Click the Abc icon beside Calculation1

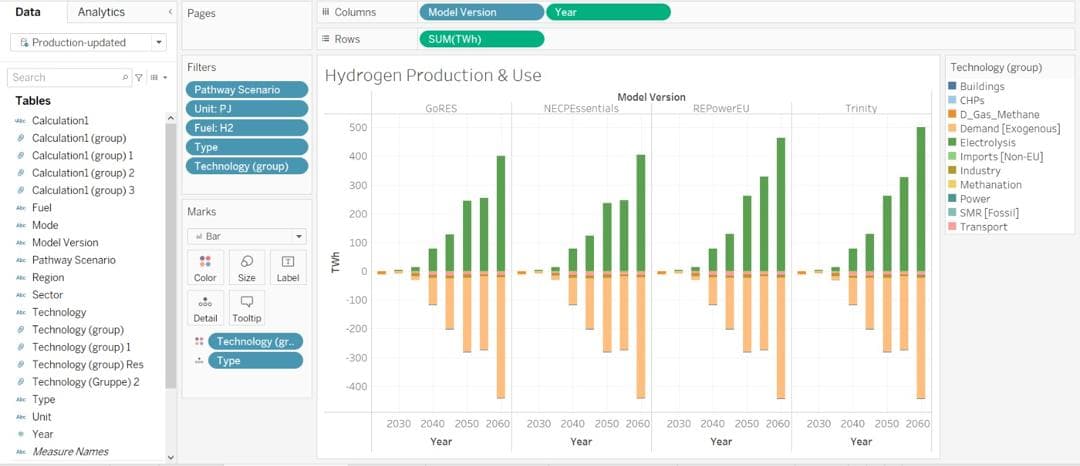point(19,120)
